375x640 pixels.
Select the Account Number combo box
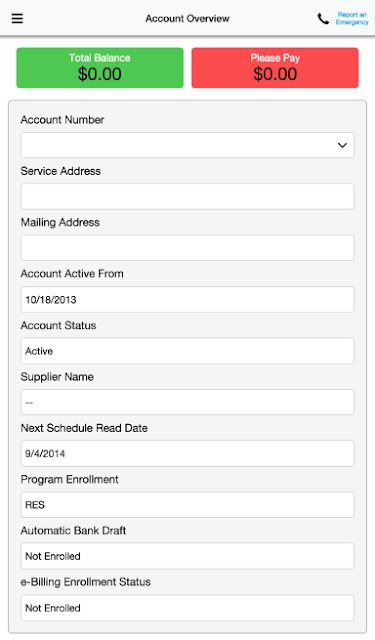pyautogui.click(x=187, y=145)
